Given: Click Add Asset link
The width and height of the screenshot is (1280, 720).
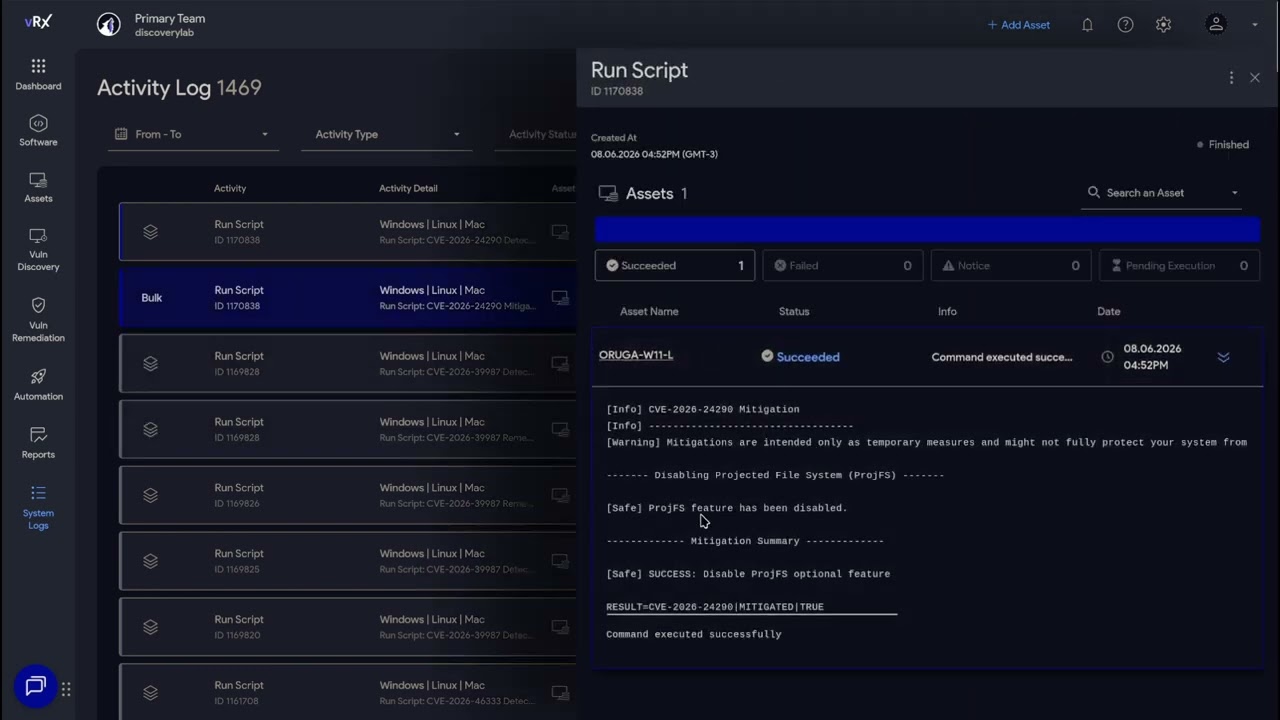Looking at the screenshot, I should coord(1019,25).
